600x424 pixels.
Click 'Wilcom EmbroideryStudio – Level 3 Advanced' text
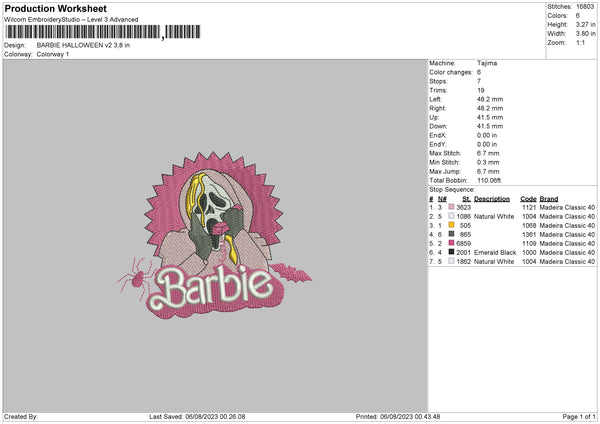coord(71,20)
